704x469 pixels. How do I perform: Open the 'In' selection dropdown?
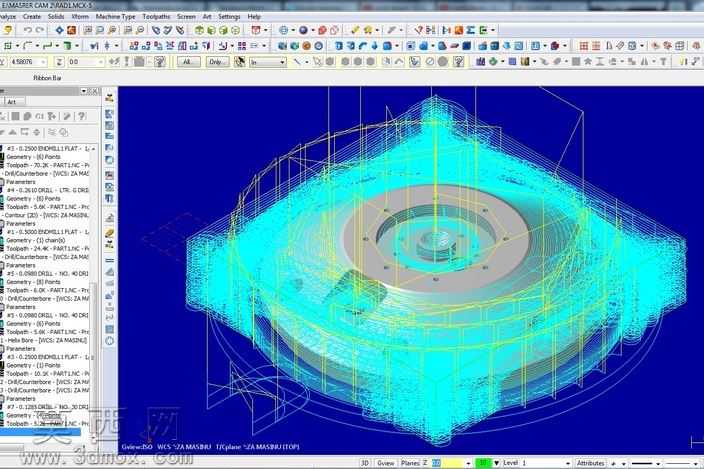(x=268, y=62)
